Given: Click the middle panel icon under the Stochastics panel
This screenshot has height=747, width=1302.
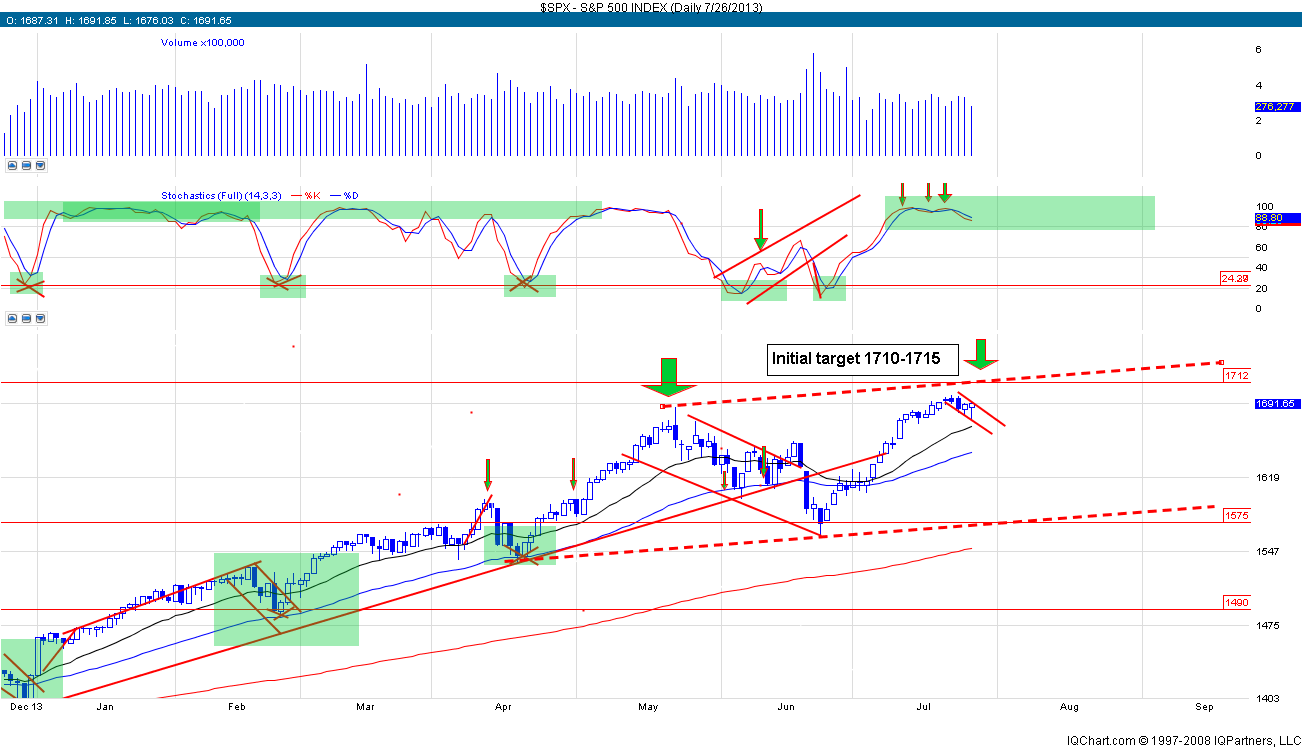Looking at the screenshot, I should (x=26, y=319).
